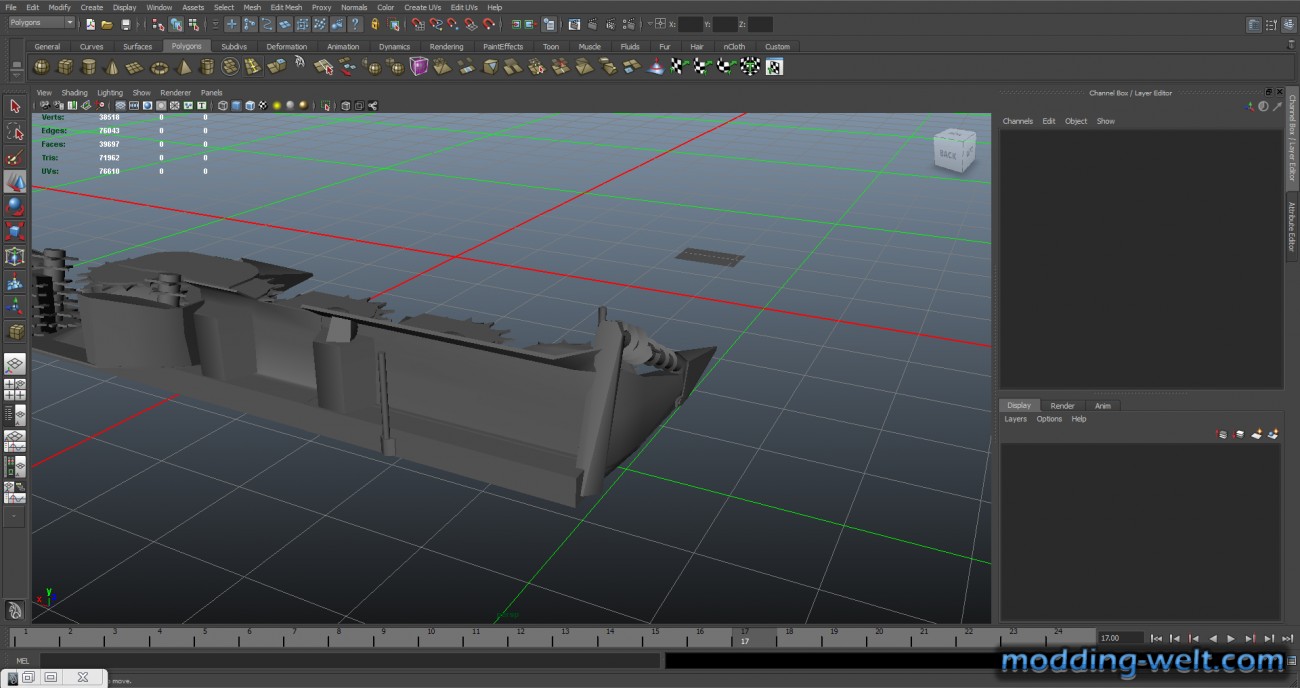Open the Channels menu in the Channel Box
This screenshot has width=1300, height=688.
1017,121
